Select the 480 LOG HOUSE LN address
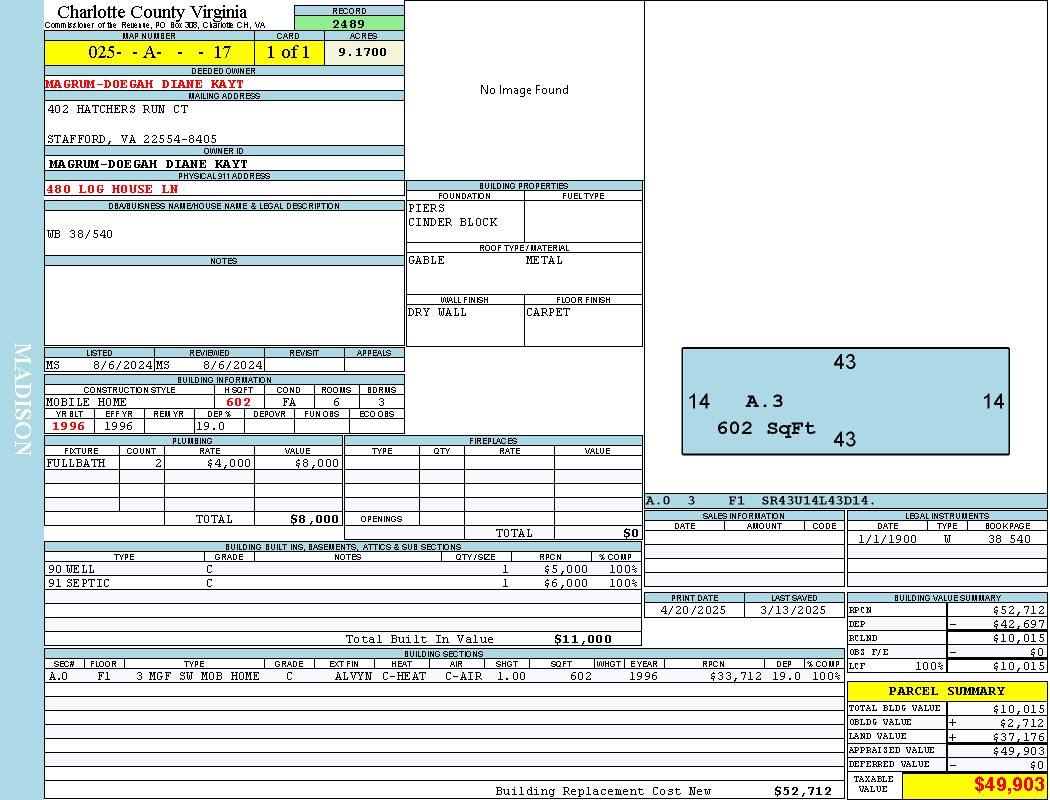This screenshot has width=1050, height=800. (x=114, y=189)
